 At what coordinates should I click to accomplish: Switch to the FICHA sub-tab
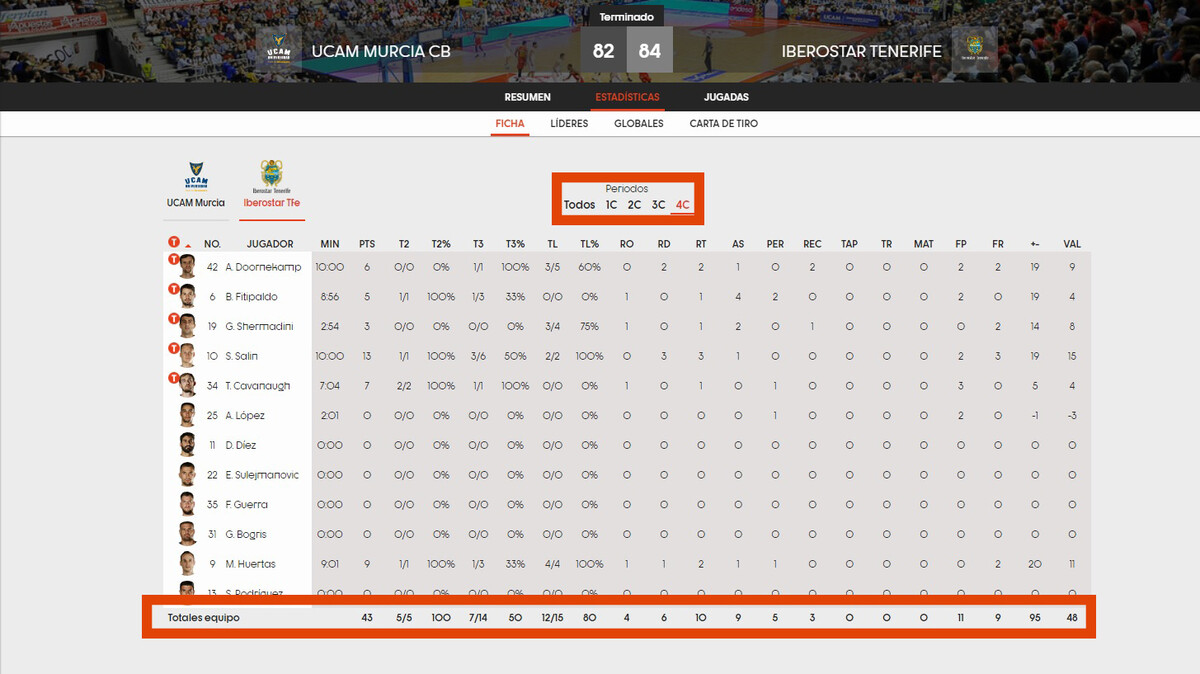(510, 124)
